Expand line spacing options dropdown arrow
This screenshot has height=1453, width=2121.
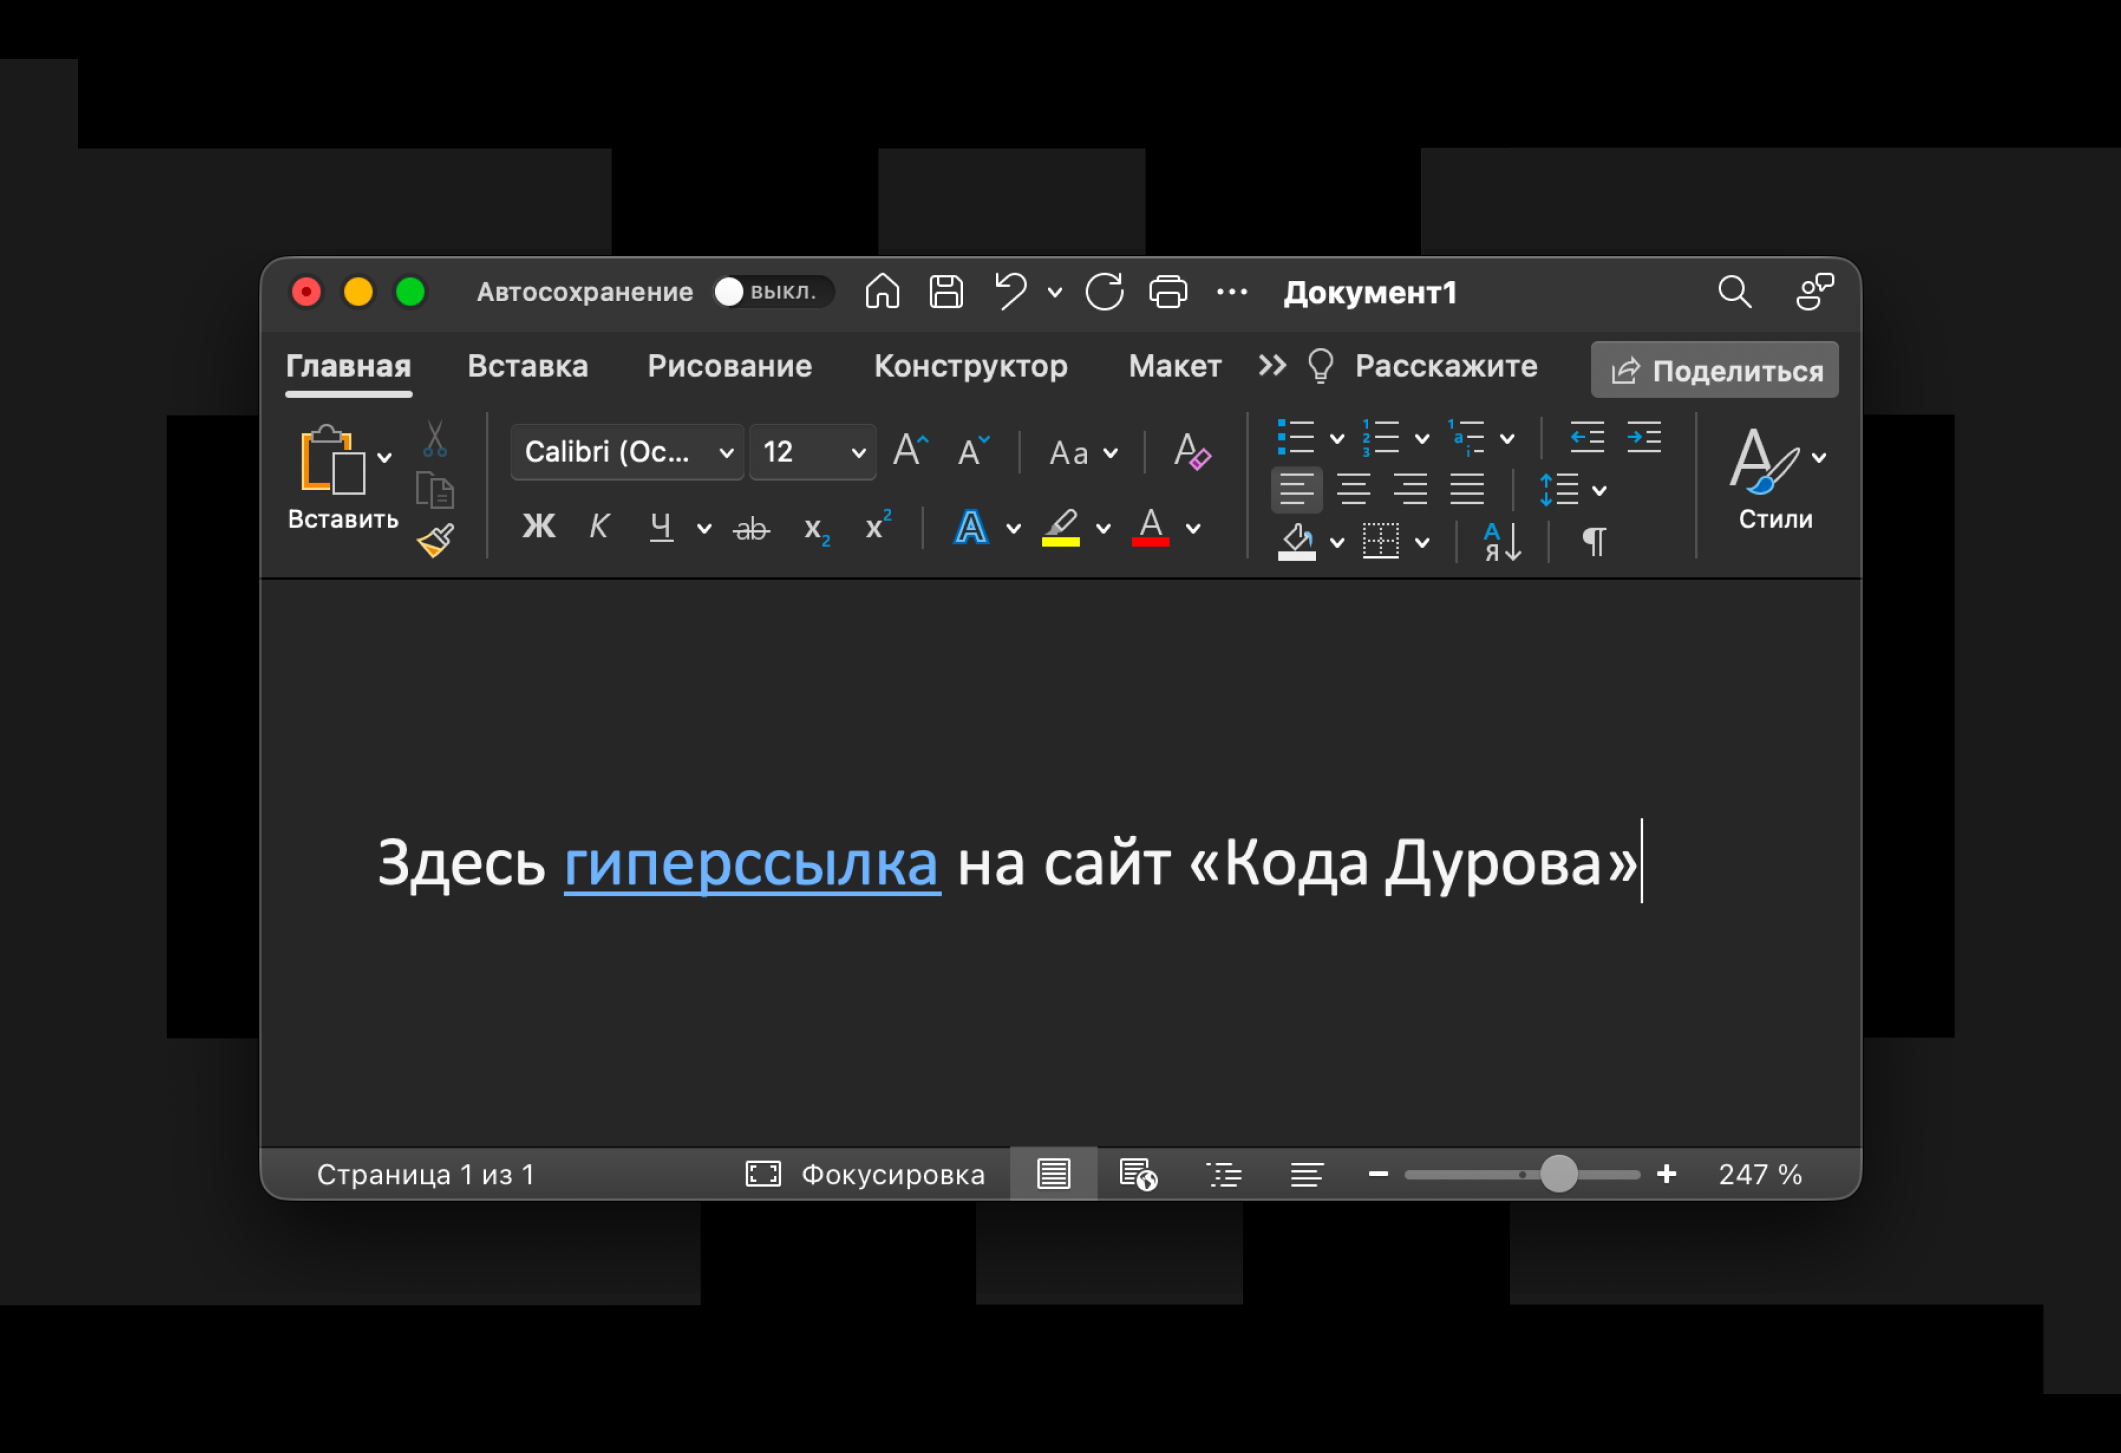pyautogui.click(x=1599, y=490)
